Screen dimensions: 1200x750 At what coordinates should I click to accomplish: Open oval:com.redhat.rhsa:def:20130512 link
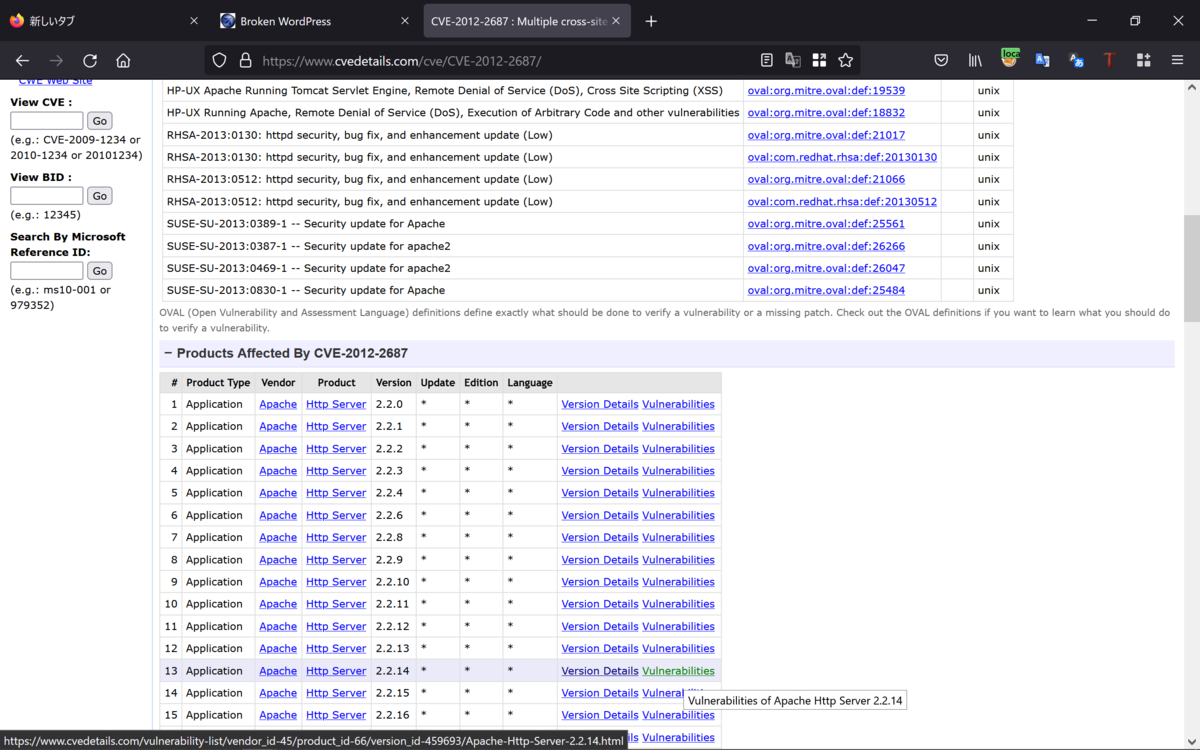point(842,201)
